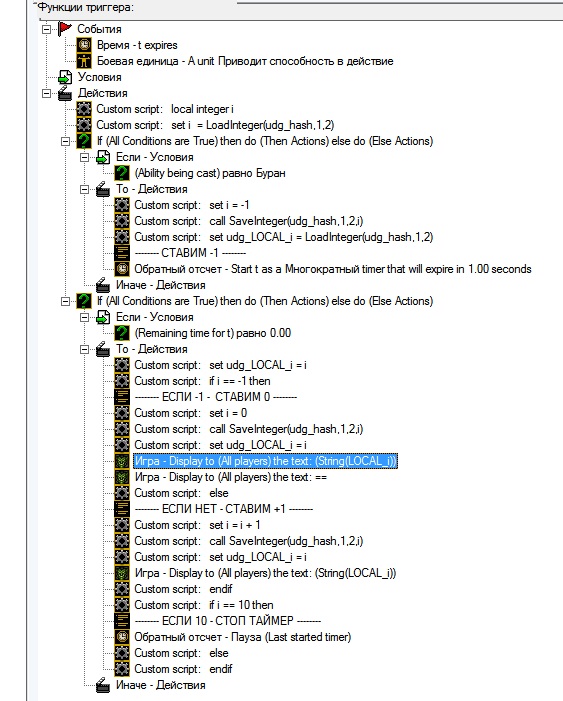The width and height of the screenshot is (563, 701).
Task: Select 'Custom script: set i = i + 1' row
Action: [197, 525]
